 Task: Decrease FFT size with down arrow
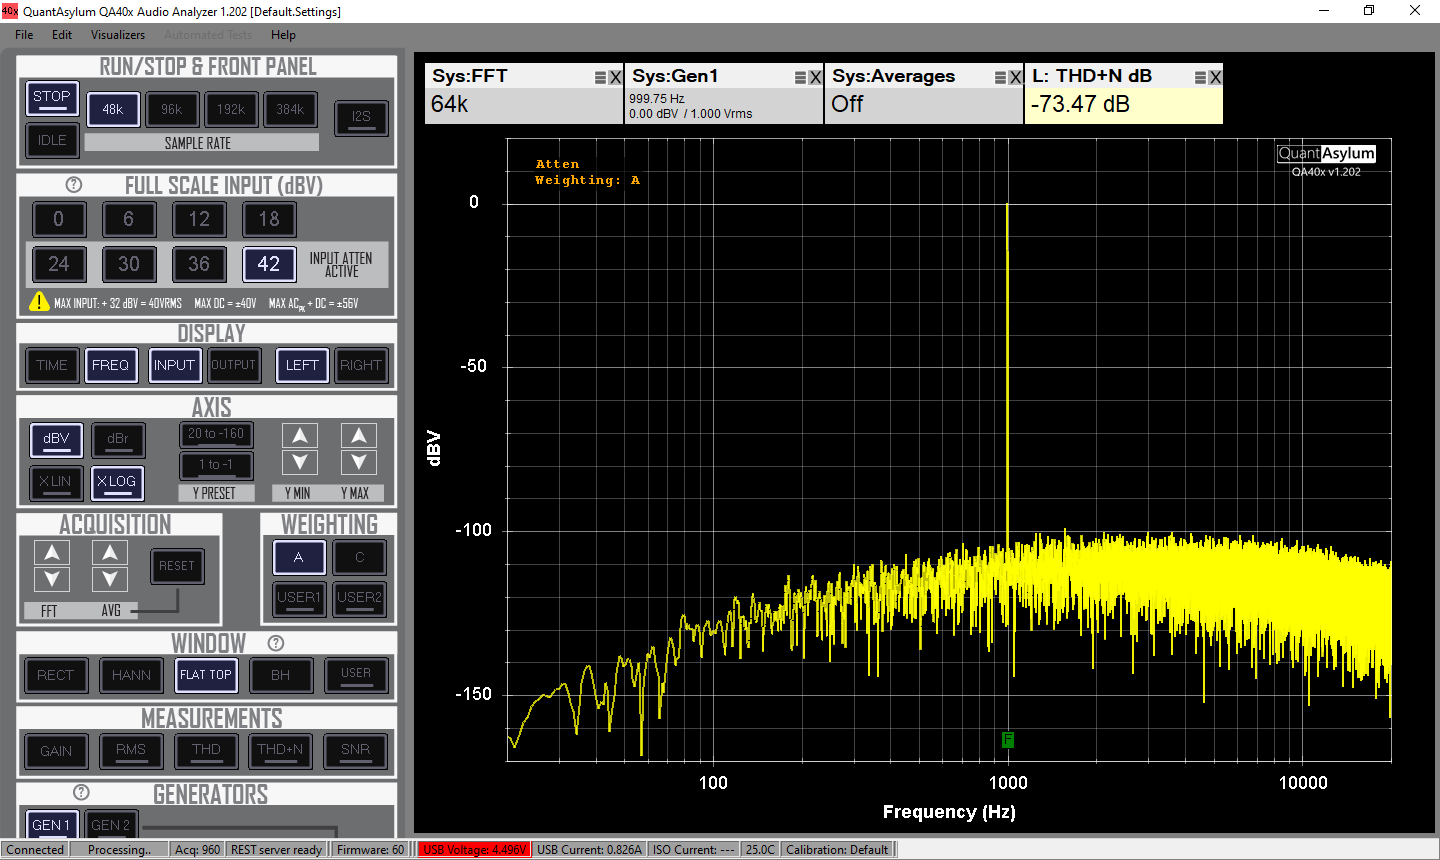pyautogui.click(x=52, y=579)
